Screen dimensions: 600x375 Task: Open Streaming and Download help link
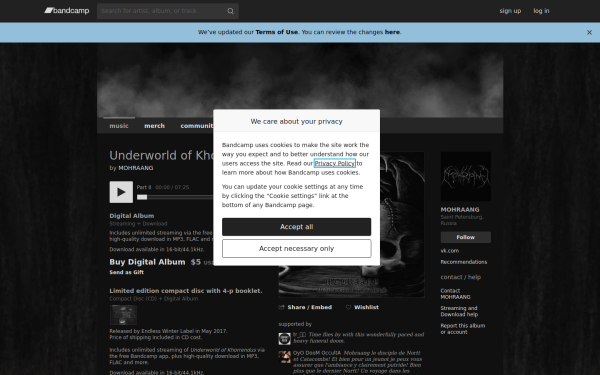point(459,311)
